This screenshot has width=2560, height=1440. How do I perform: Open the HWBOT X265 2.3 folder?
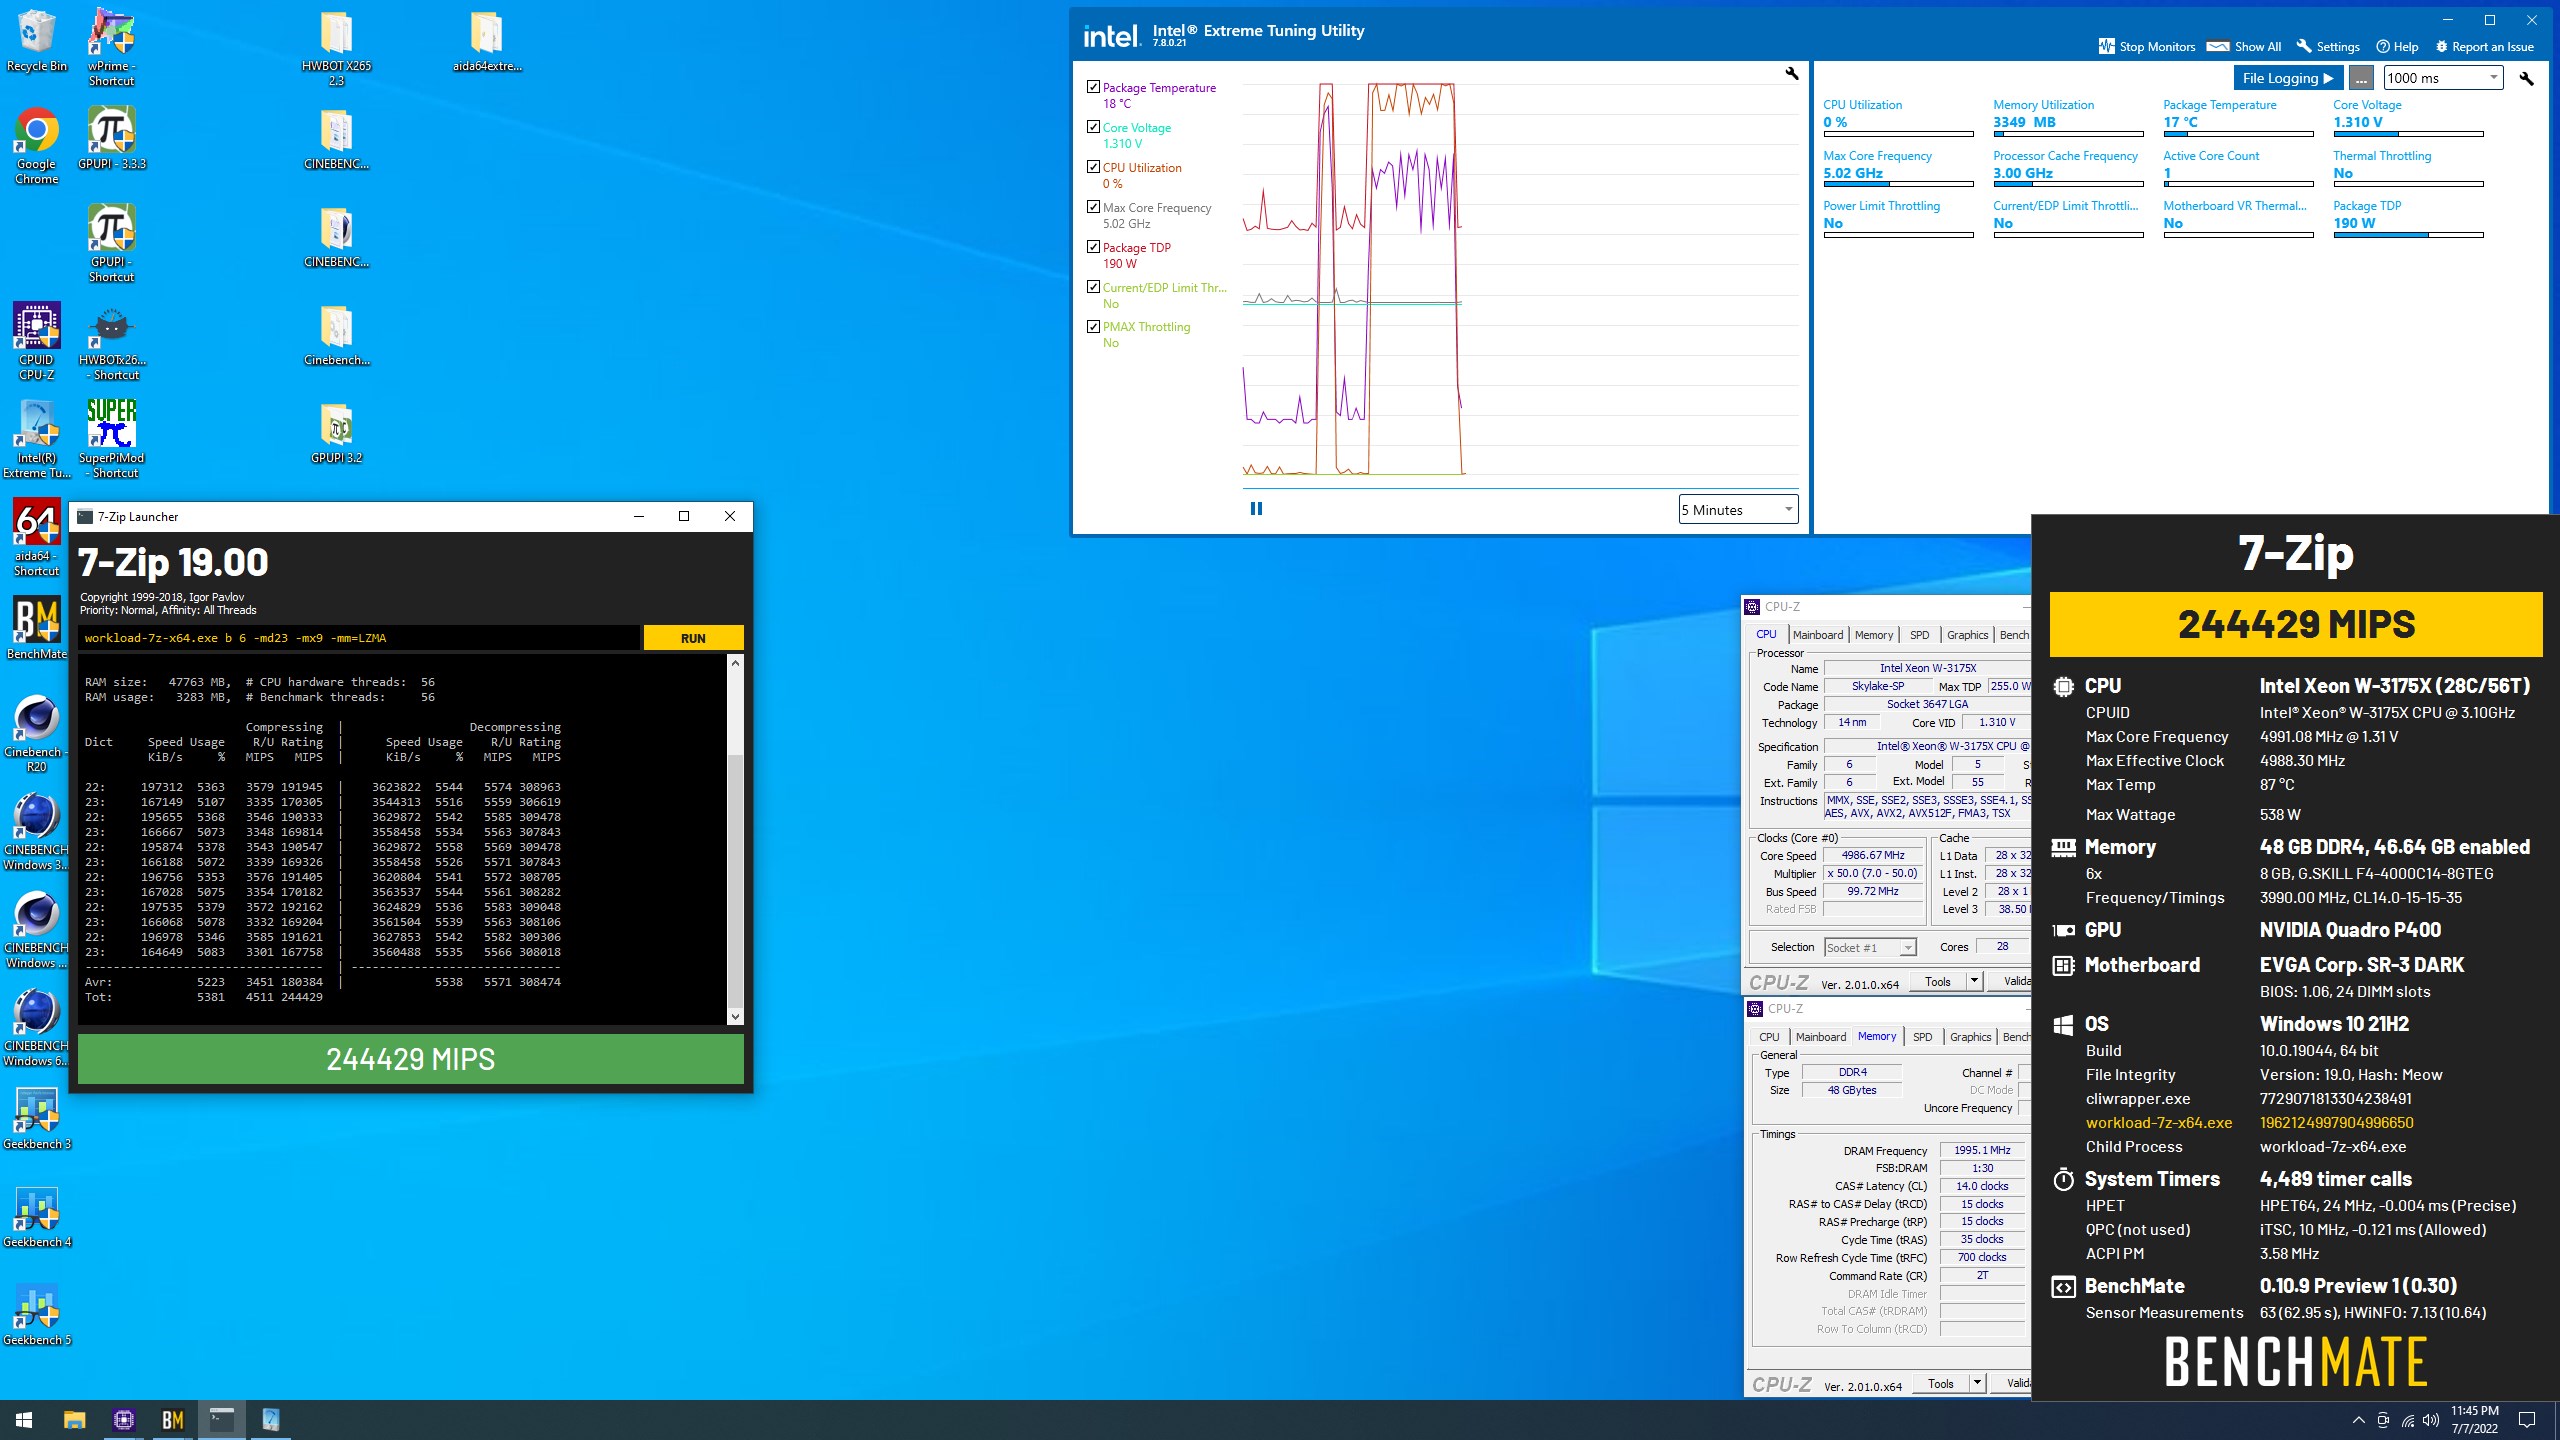(x=336, y=47)
